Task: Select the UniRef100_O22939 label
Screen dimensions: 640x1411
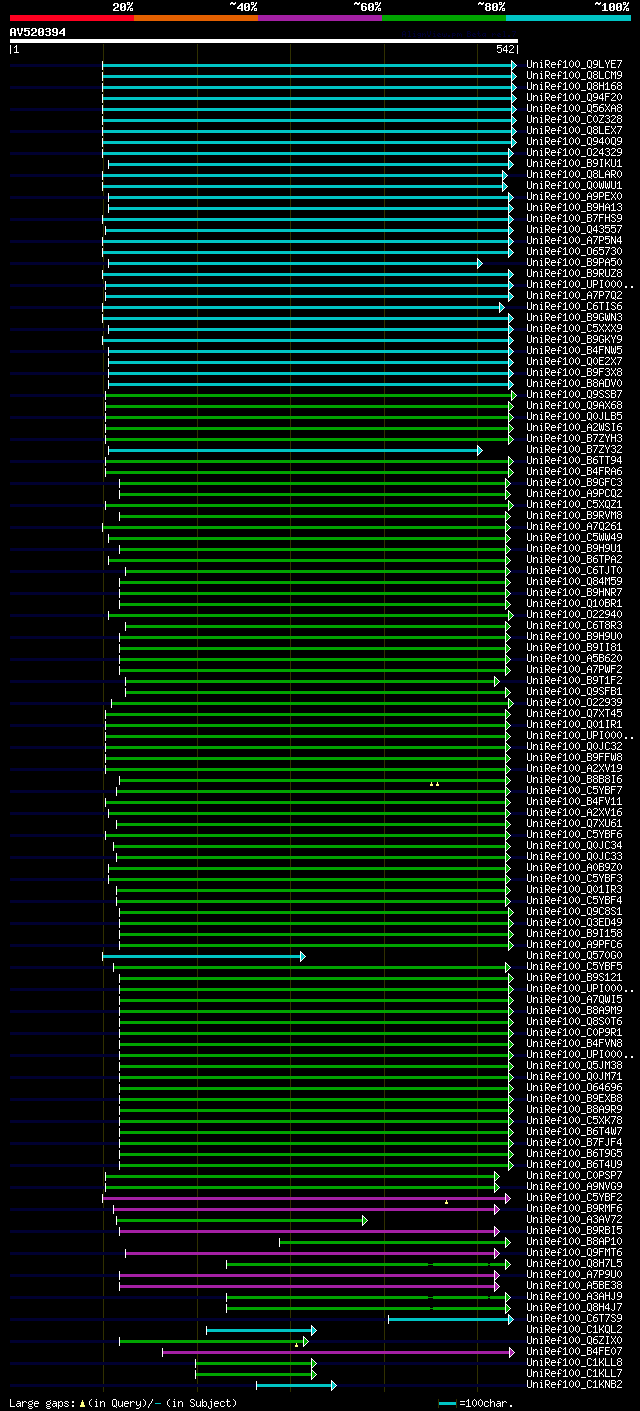Action: tap(574, 702)
